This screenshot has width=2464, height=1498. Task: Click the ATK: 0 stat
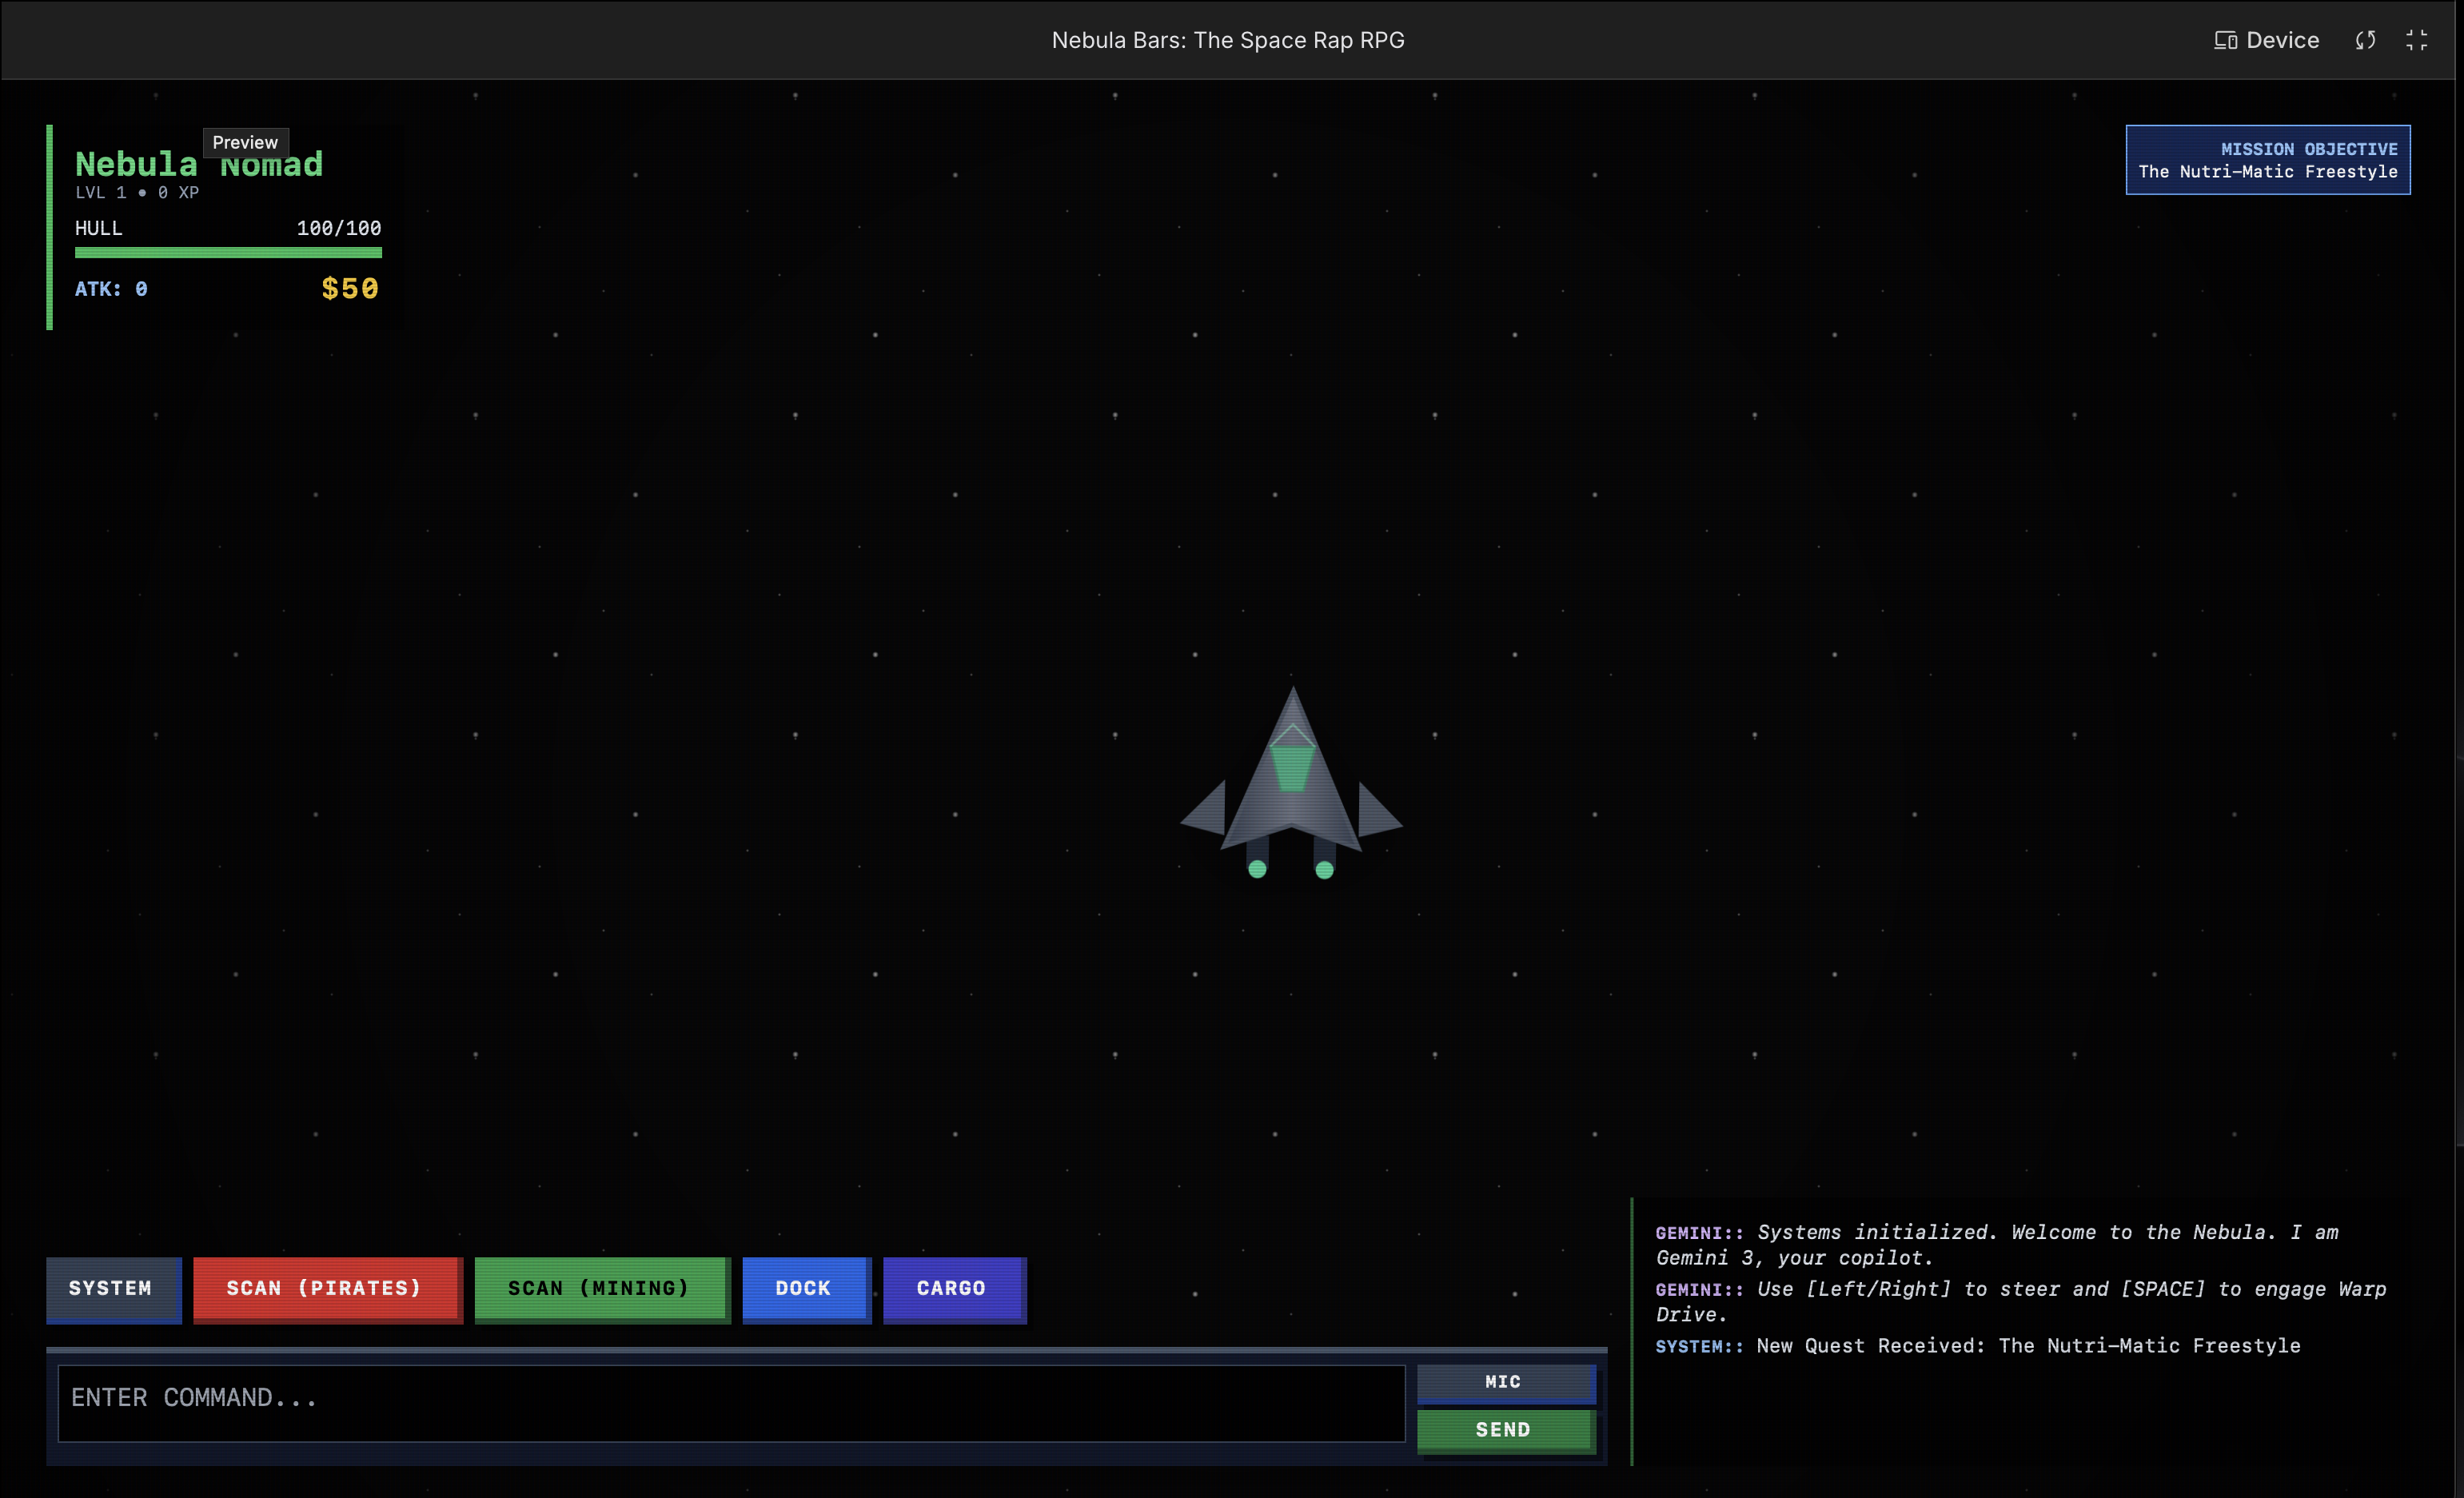(x=111, y=289)
